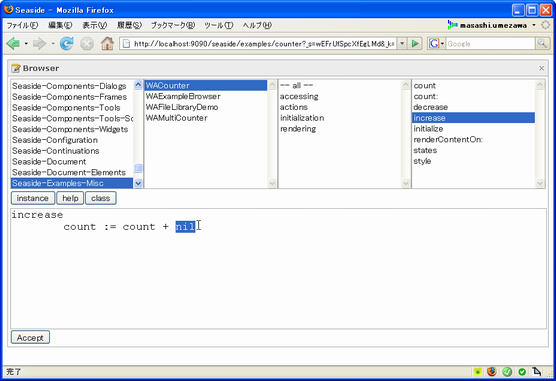
Task: Click the search magnifier button
Action: (x=543, y=44)
